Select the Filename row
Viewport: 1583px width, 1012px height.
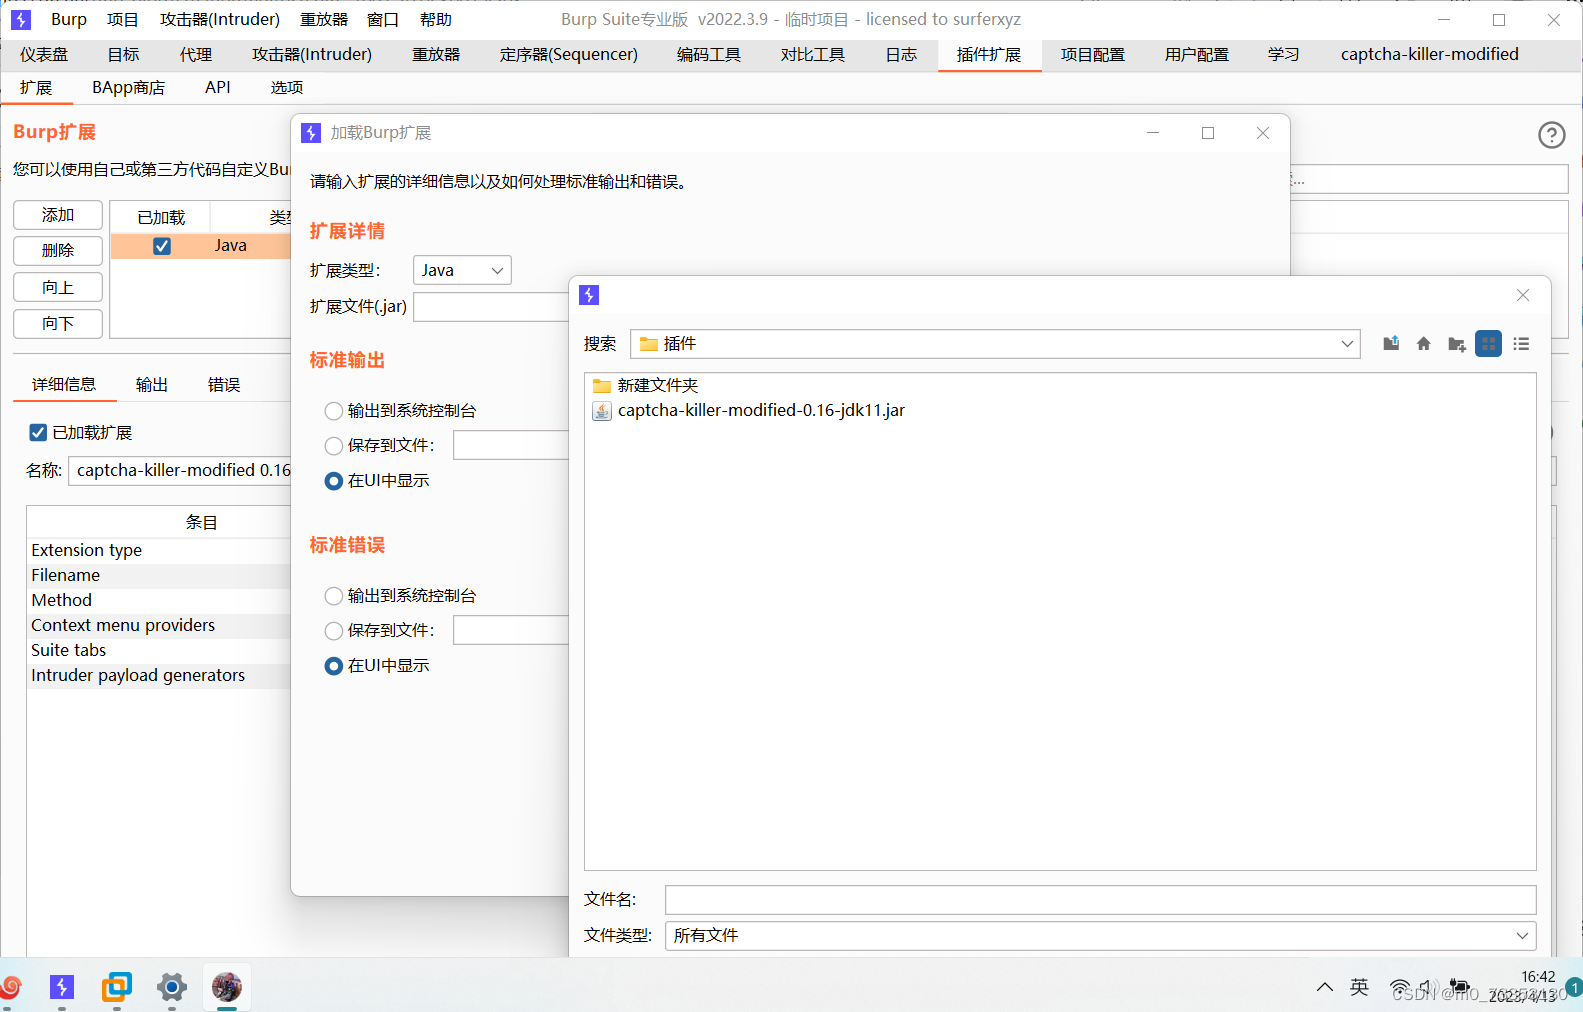click(160, 576)
